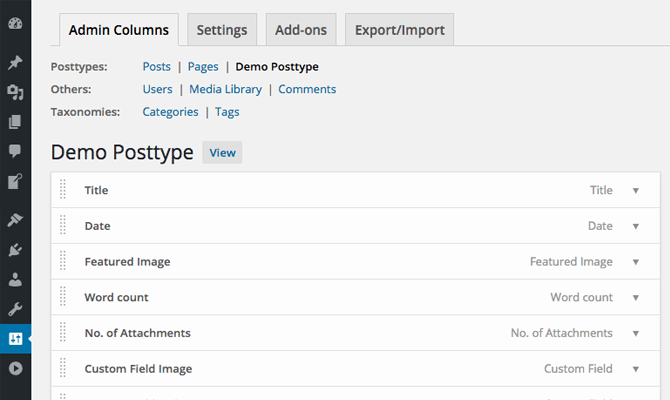Select the Admin Columns tab
The width and height of the screenshot is (670, 400).
(x=119, y=30)
